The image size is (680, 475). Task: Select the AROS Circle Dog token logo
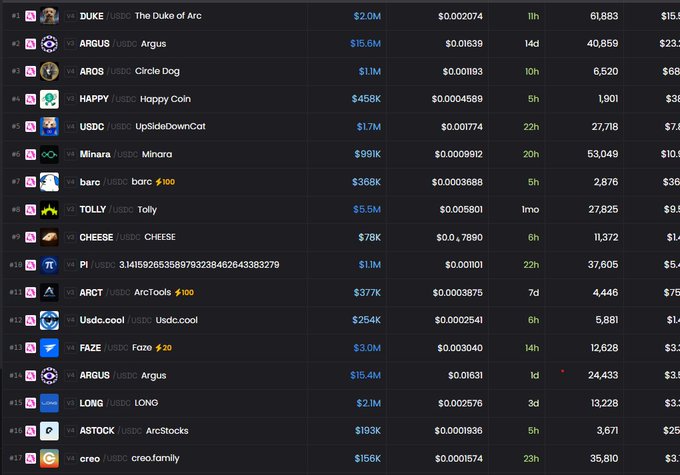(x=49, y=72)
